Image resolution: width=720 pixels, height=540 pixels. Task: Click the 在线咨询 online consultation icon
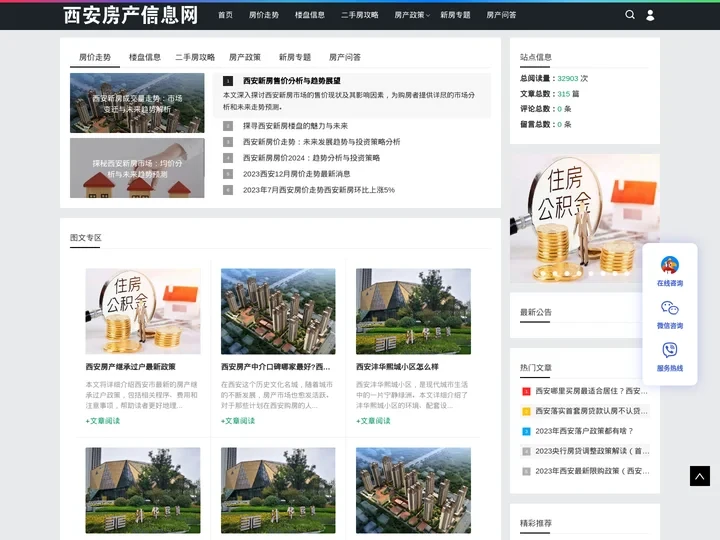[669, 265]
